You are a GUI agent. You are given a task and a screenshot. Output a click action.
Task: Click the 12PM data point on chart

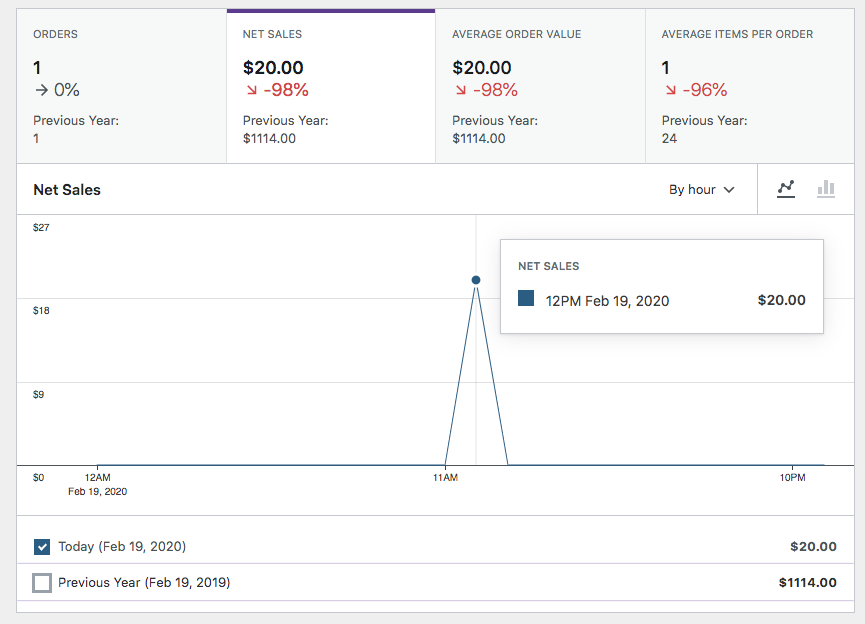[476, 280]
